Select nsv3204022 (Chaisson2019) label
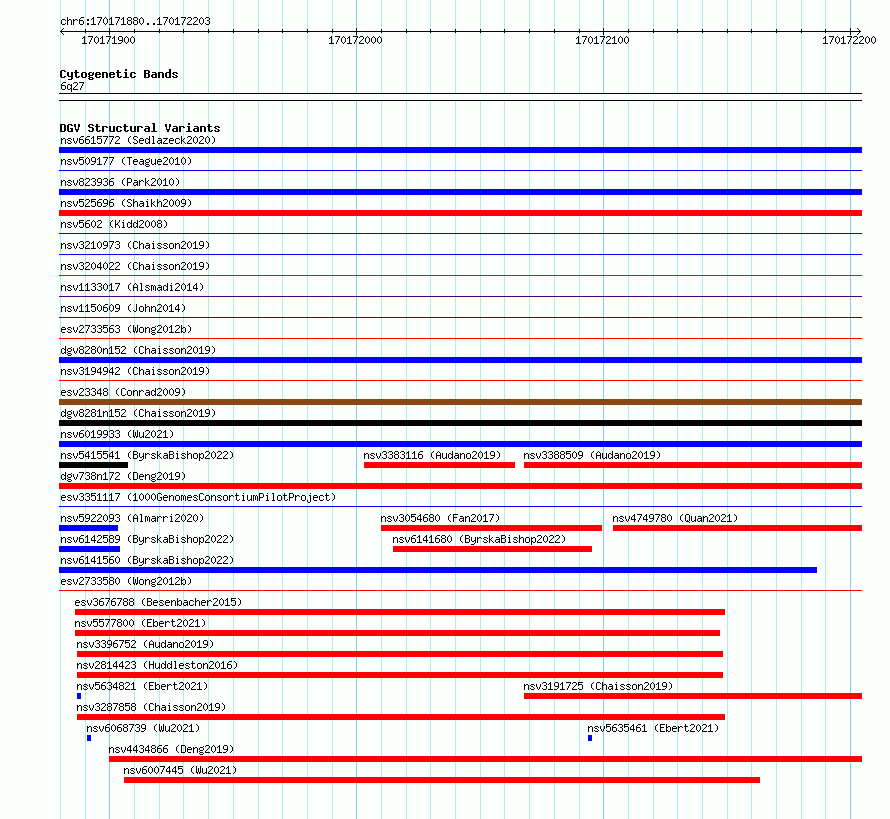The image size is (890, 819). pos(135,266)
